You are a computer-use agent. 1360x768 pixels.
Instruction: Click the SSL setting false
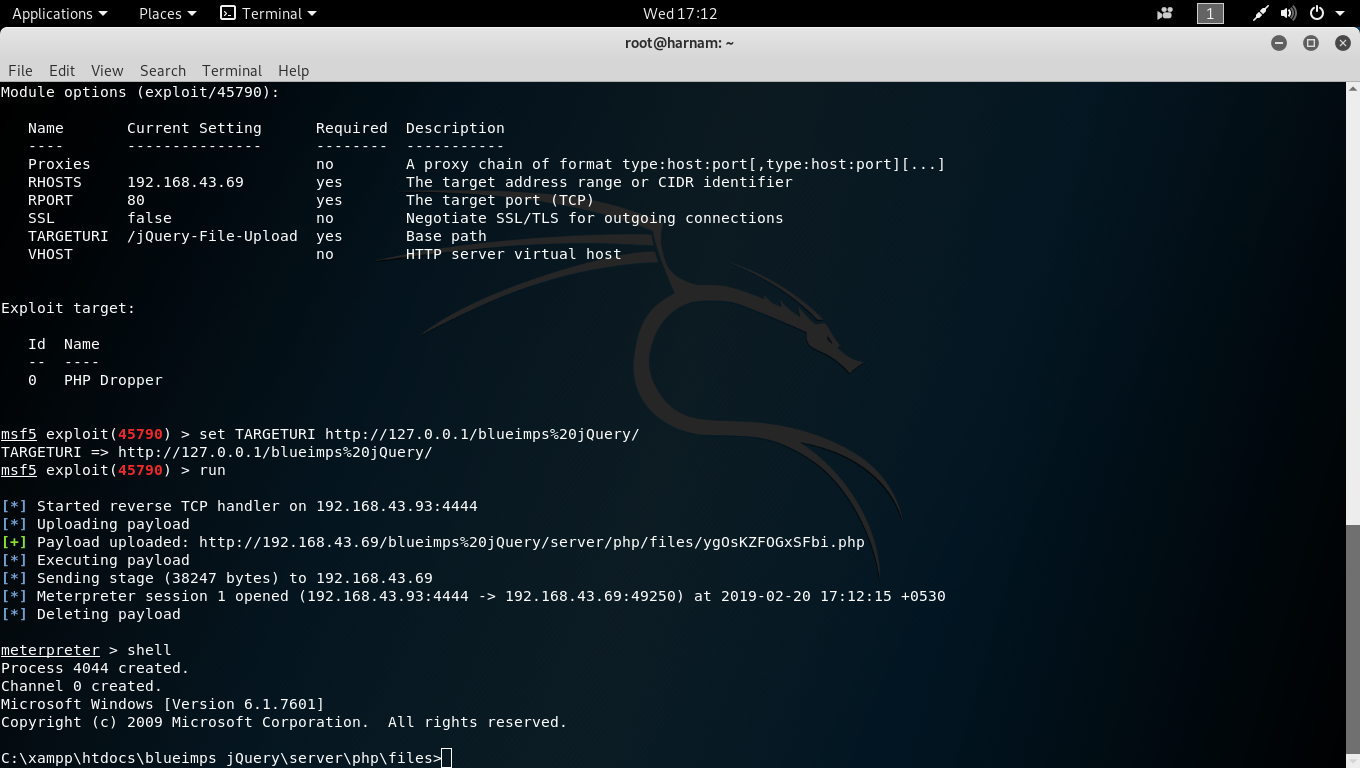pos(149,218)
